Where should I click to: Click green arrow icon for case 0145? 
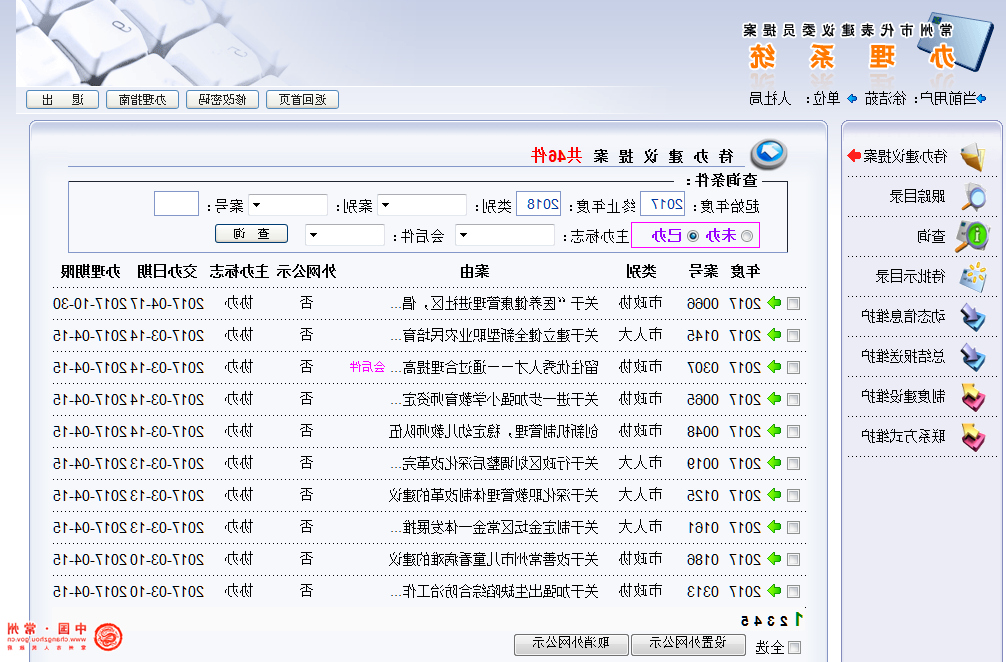[774, 335]
